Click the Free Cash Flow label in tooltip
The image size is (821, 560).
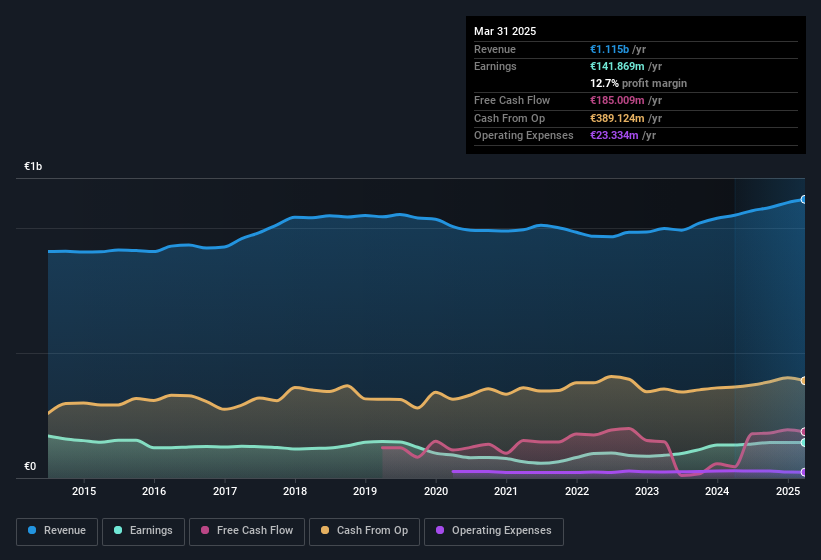click(512, 100)
